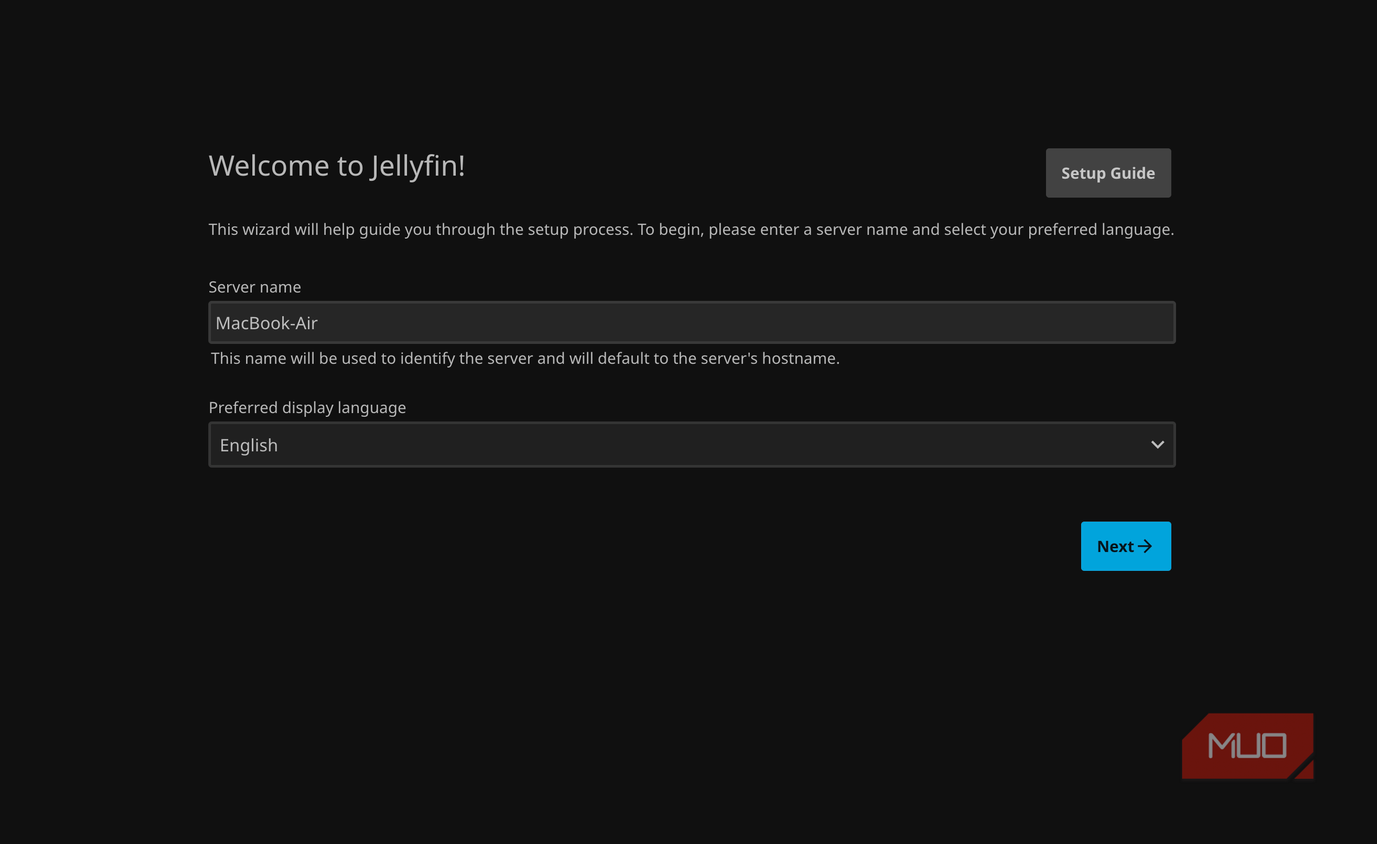Click the 'Server name' label

[x=255, y=287]
